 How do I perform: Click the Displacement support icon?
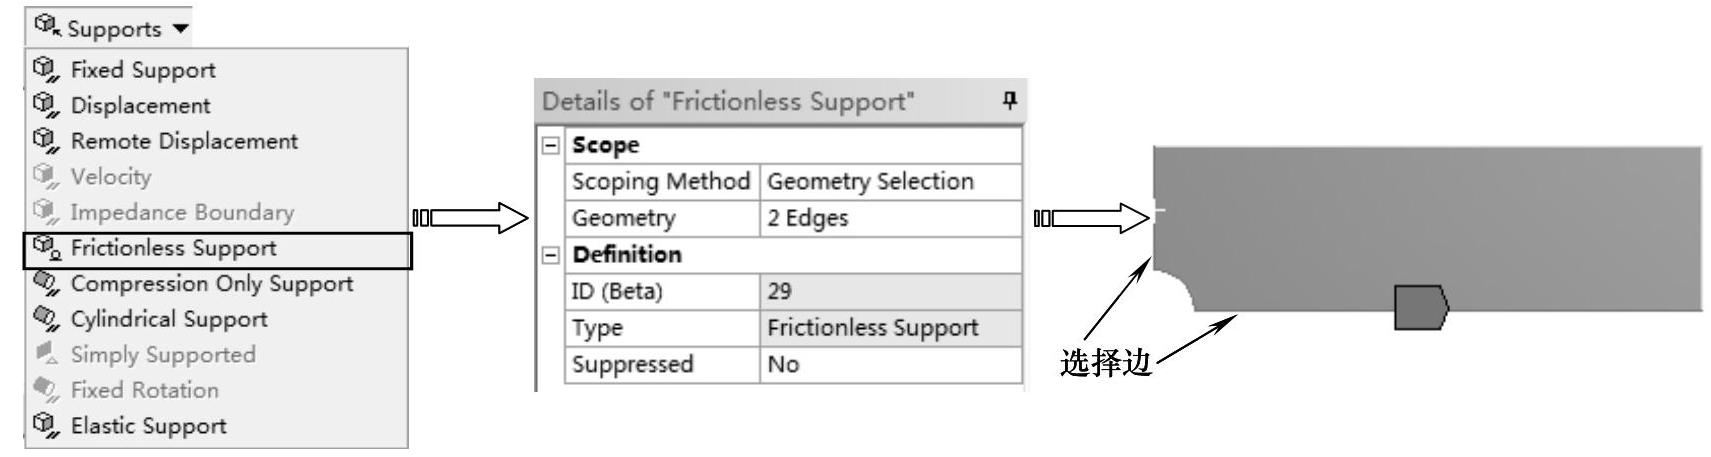tap(44, 105)
